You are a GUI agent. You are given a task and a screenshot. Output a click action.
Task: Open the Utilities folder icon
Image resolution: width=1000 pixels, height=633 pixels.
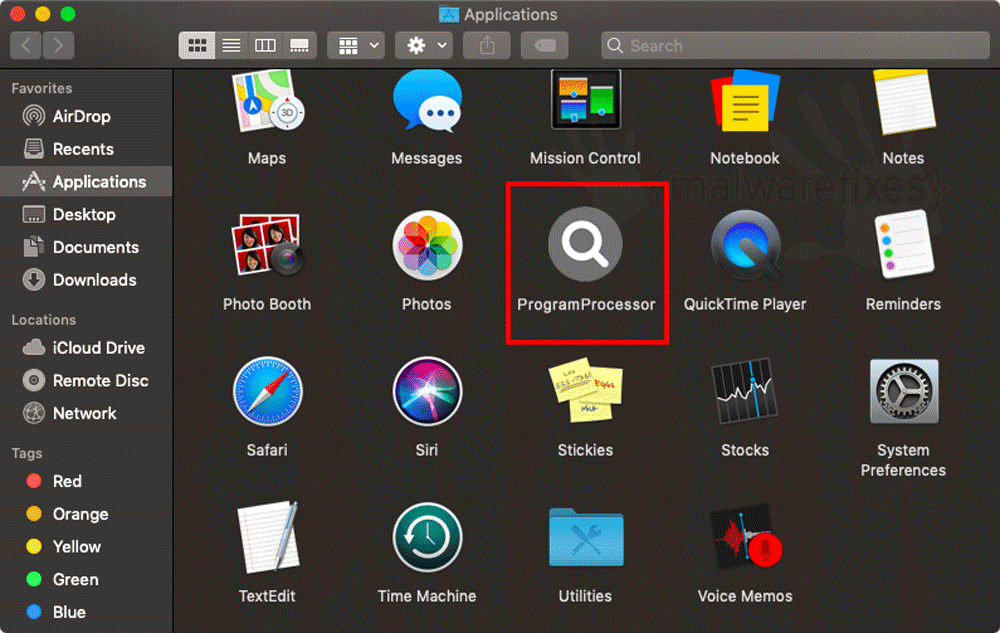pos(585,537)
